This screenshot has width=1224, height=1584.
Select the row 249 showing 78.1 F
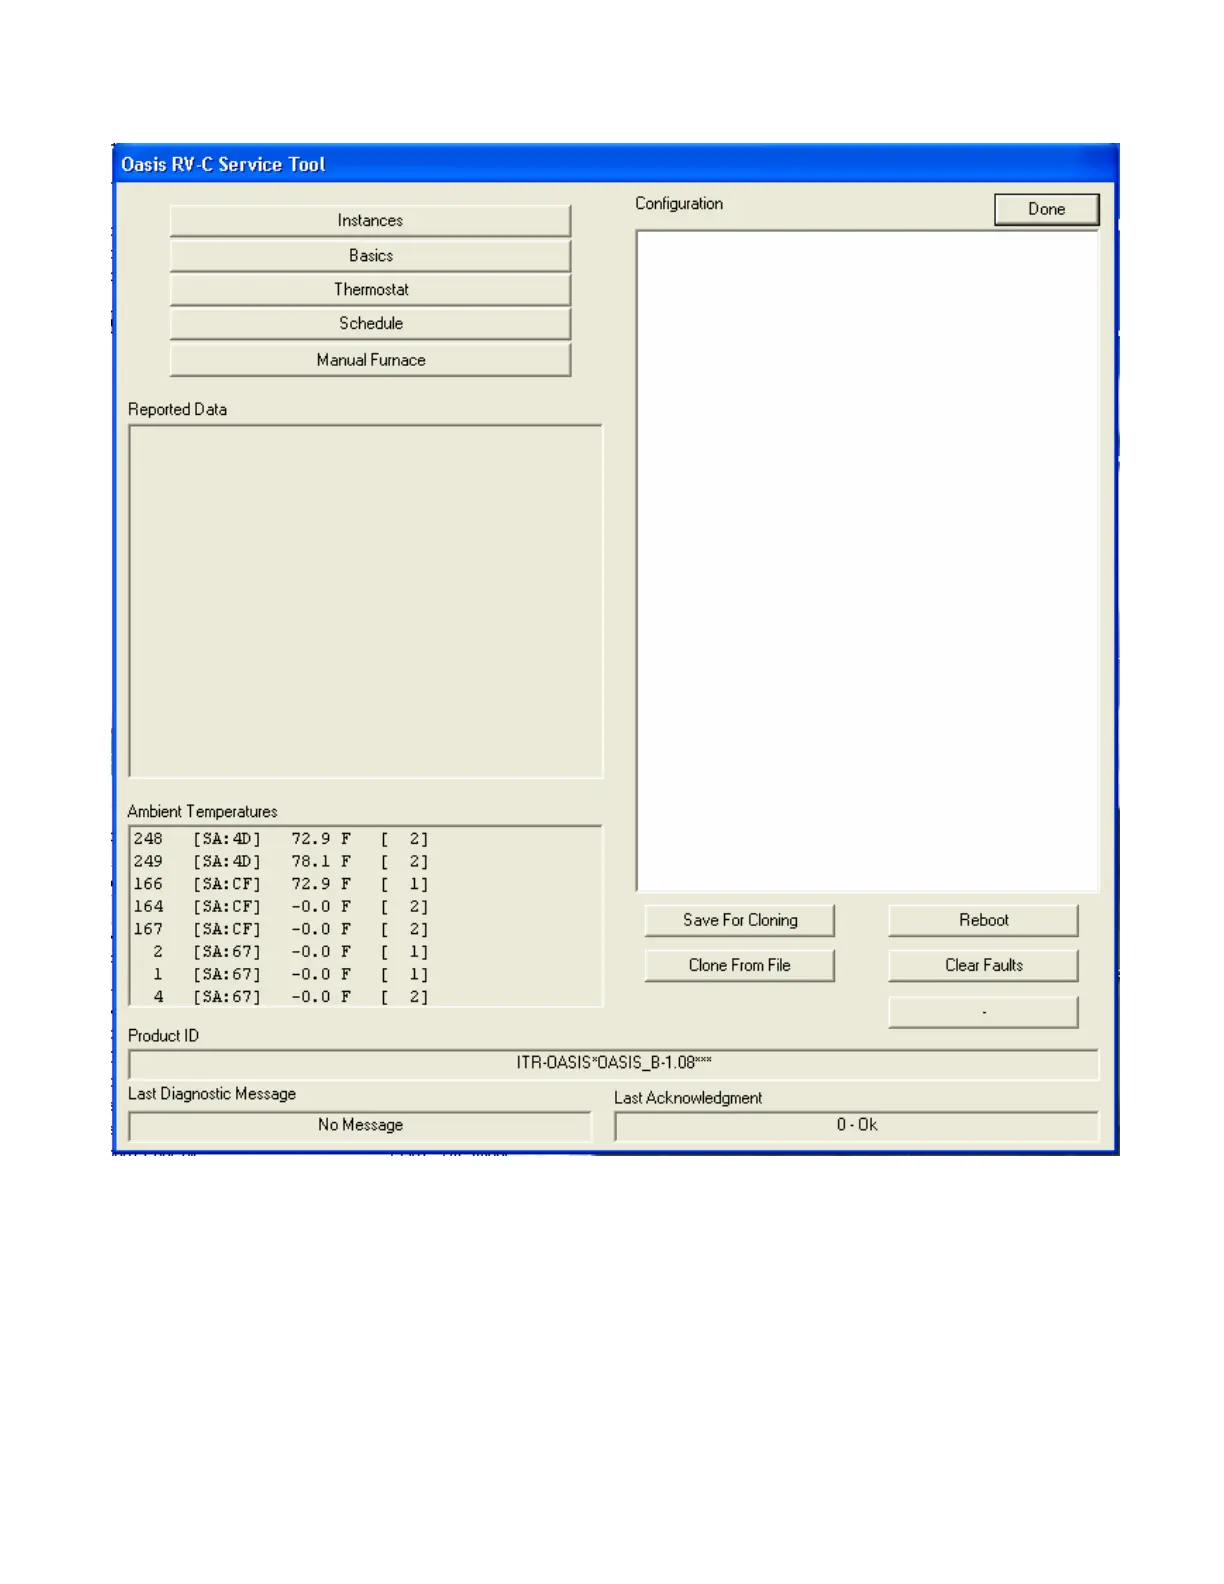point(282,861)
